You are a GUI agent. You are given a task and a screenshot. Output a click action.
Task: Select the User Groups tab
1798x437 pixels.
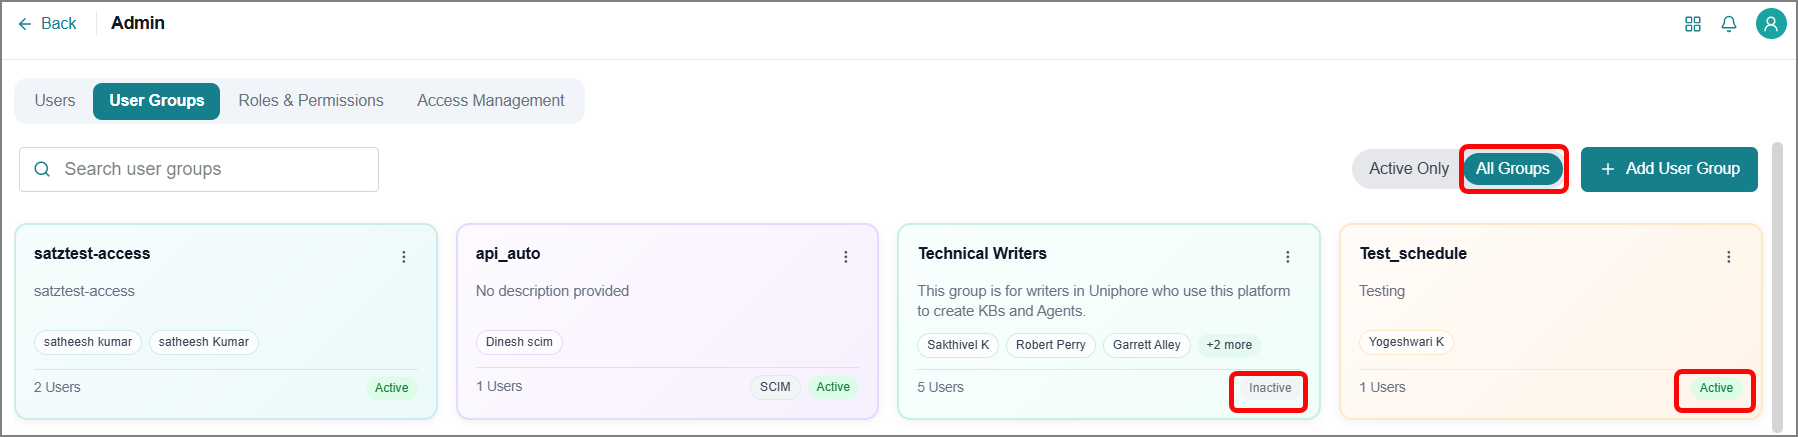(156, 101)
